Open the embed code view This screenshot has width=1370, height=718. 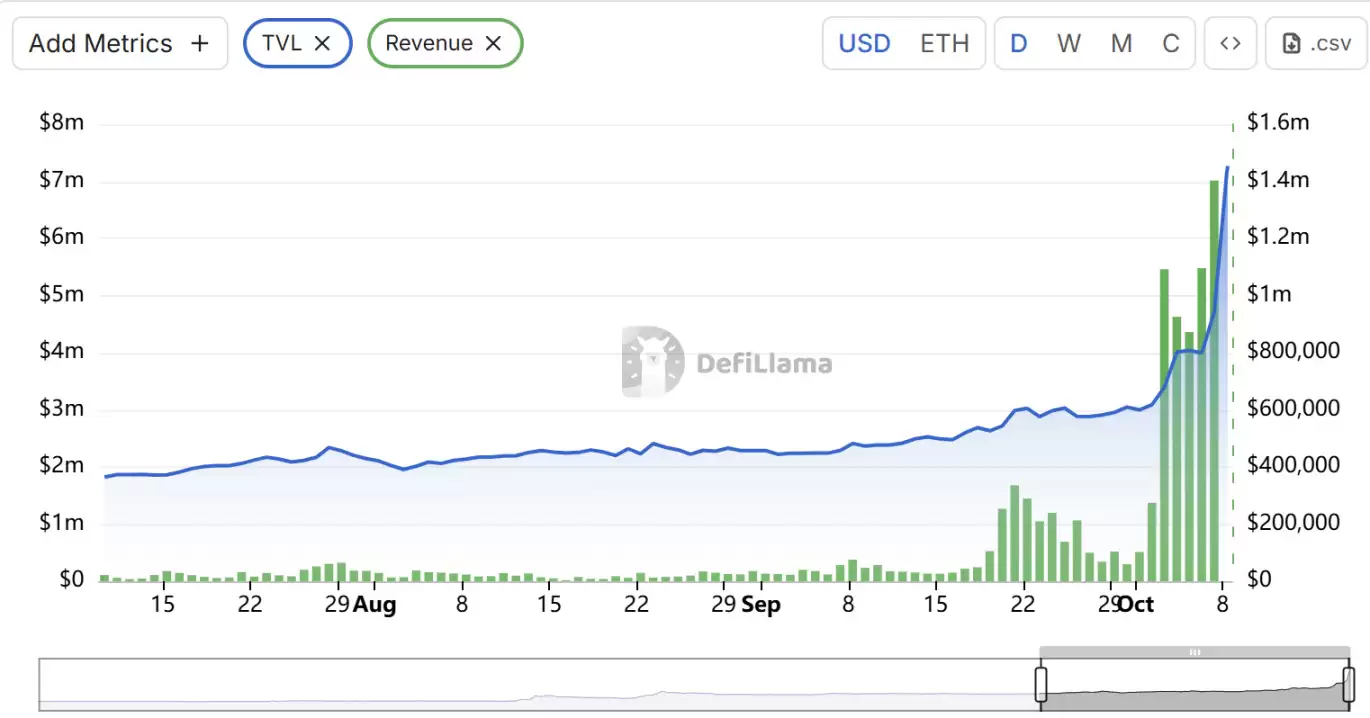tap(1230, 43)
